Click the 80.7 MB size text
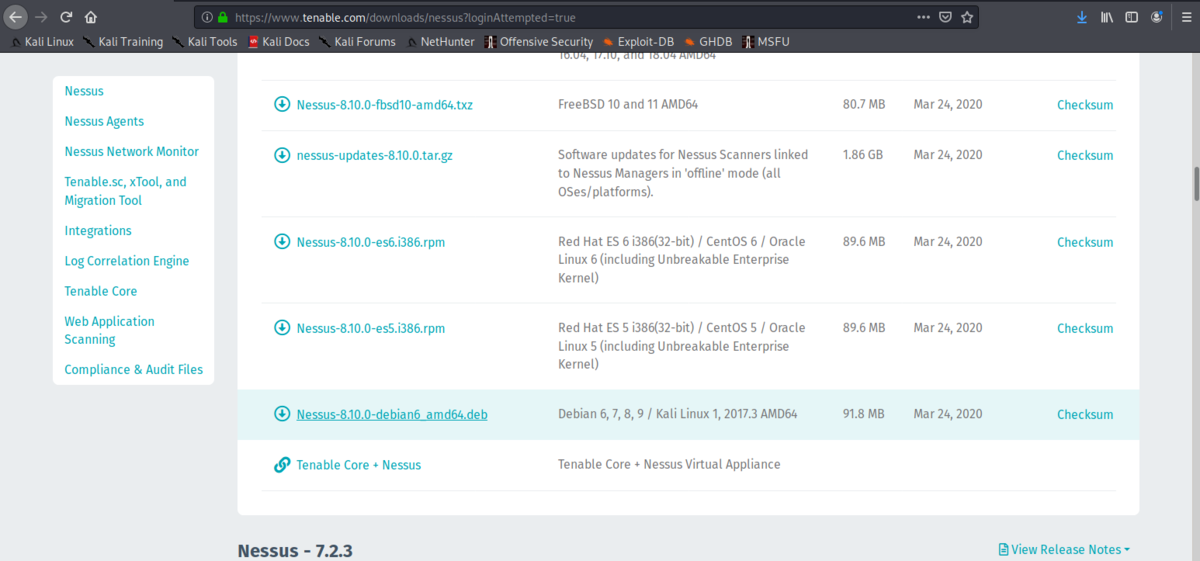The image size is (1200, 561). (x=864, y=104)
